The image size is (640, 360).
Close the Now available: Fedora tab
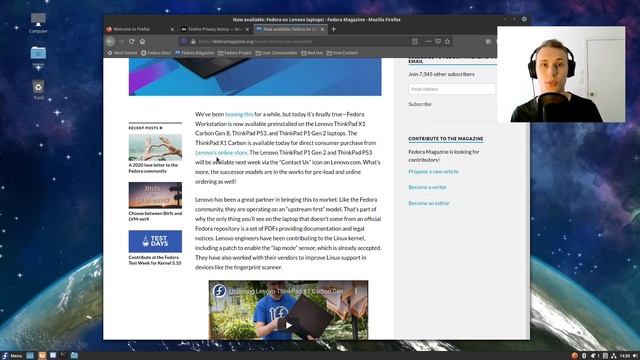click(322, 29)
